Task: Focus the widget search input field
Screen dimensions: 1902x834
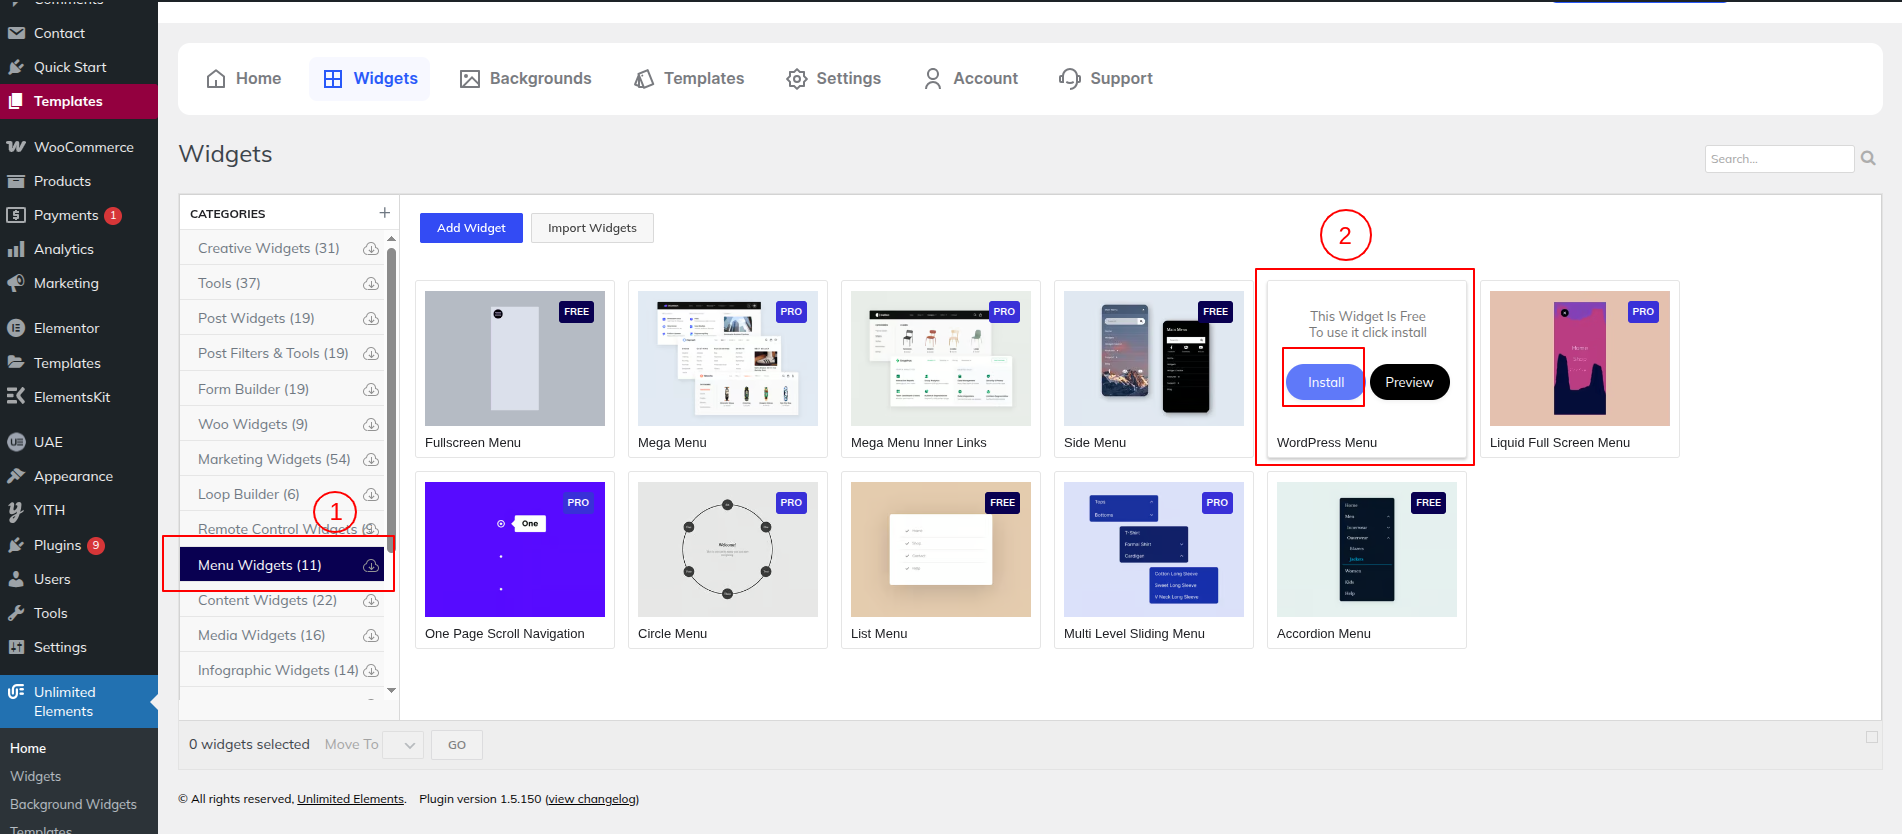Action: (x=1778, y=159)
